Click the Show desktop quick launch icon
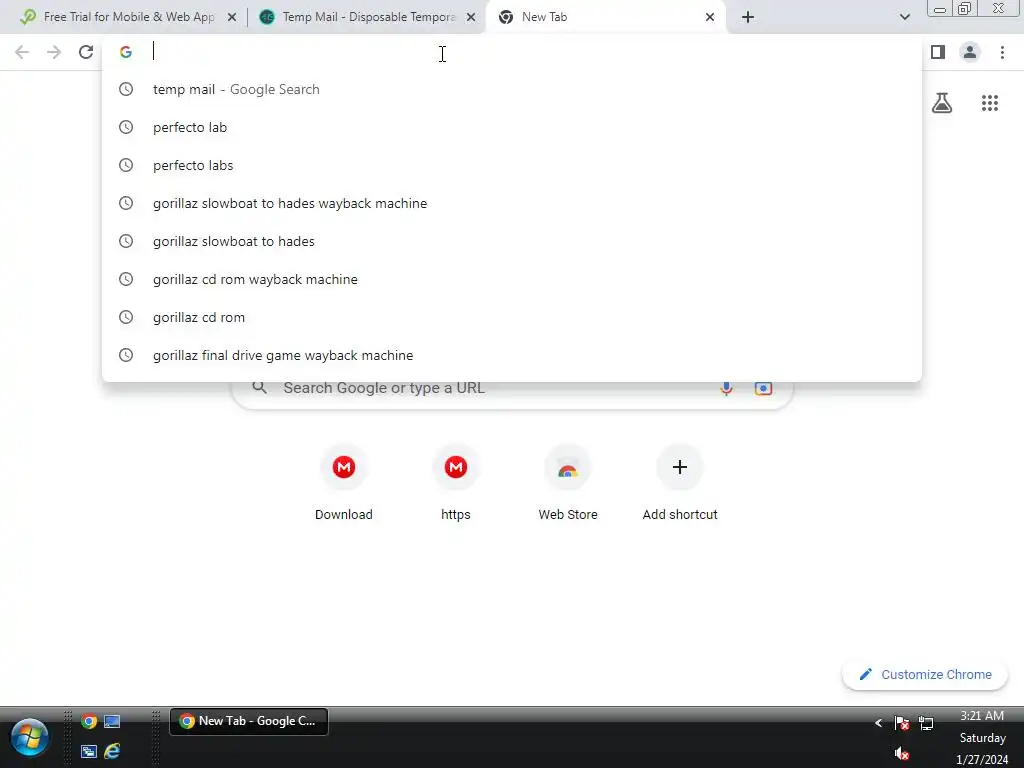The width and height of the screenshot is (1024, 768). (x=112, y=722)
